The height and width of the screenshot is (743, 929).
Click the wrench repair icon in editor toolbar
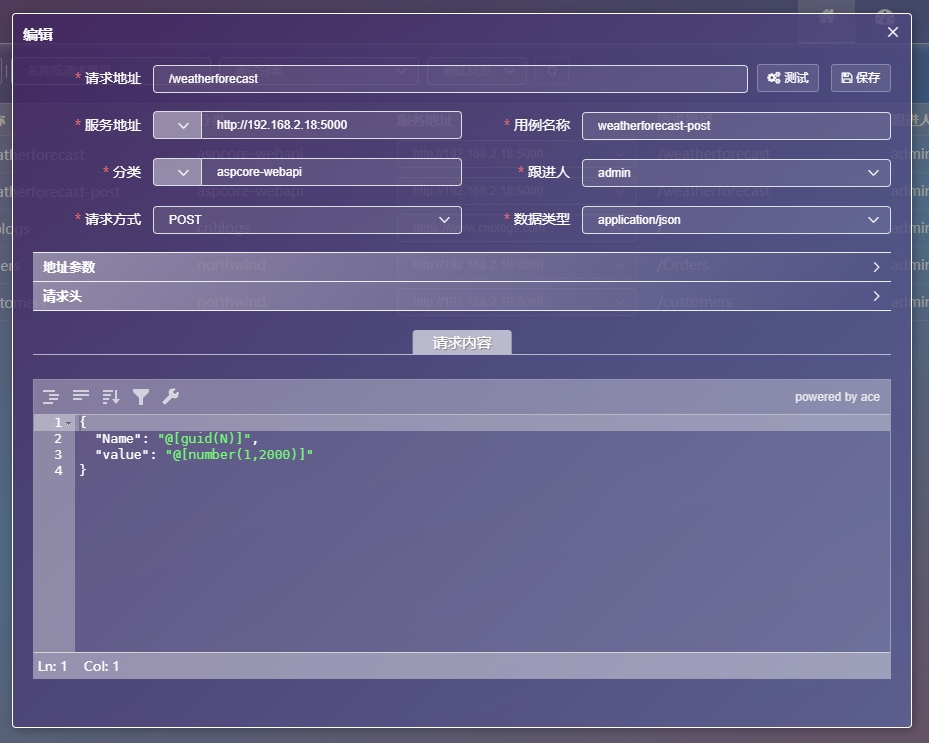(171, 396)
